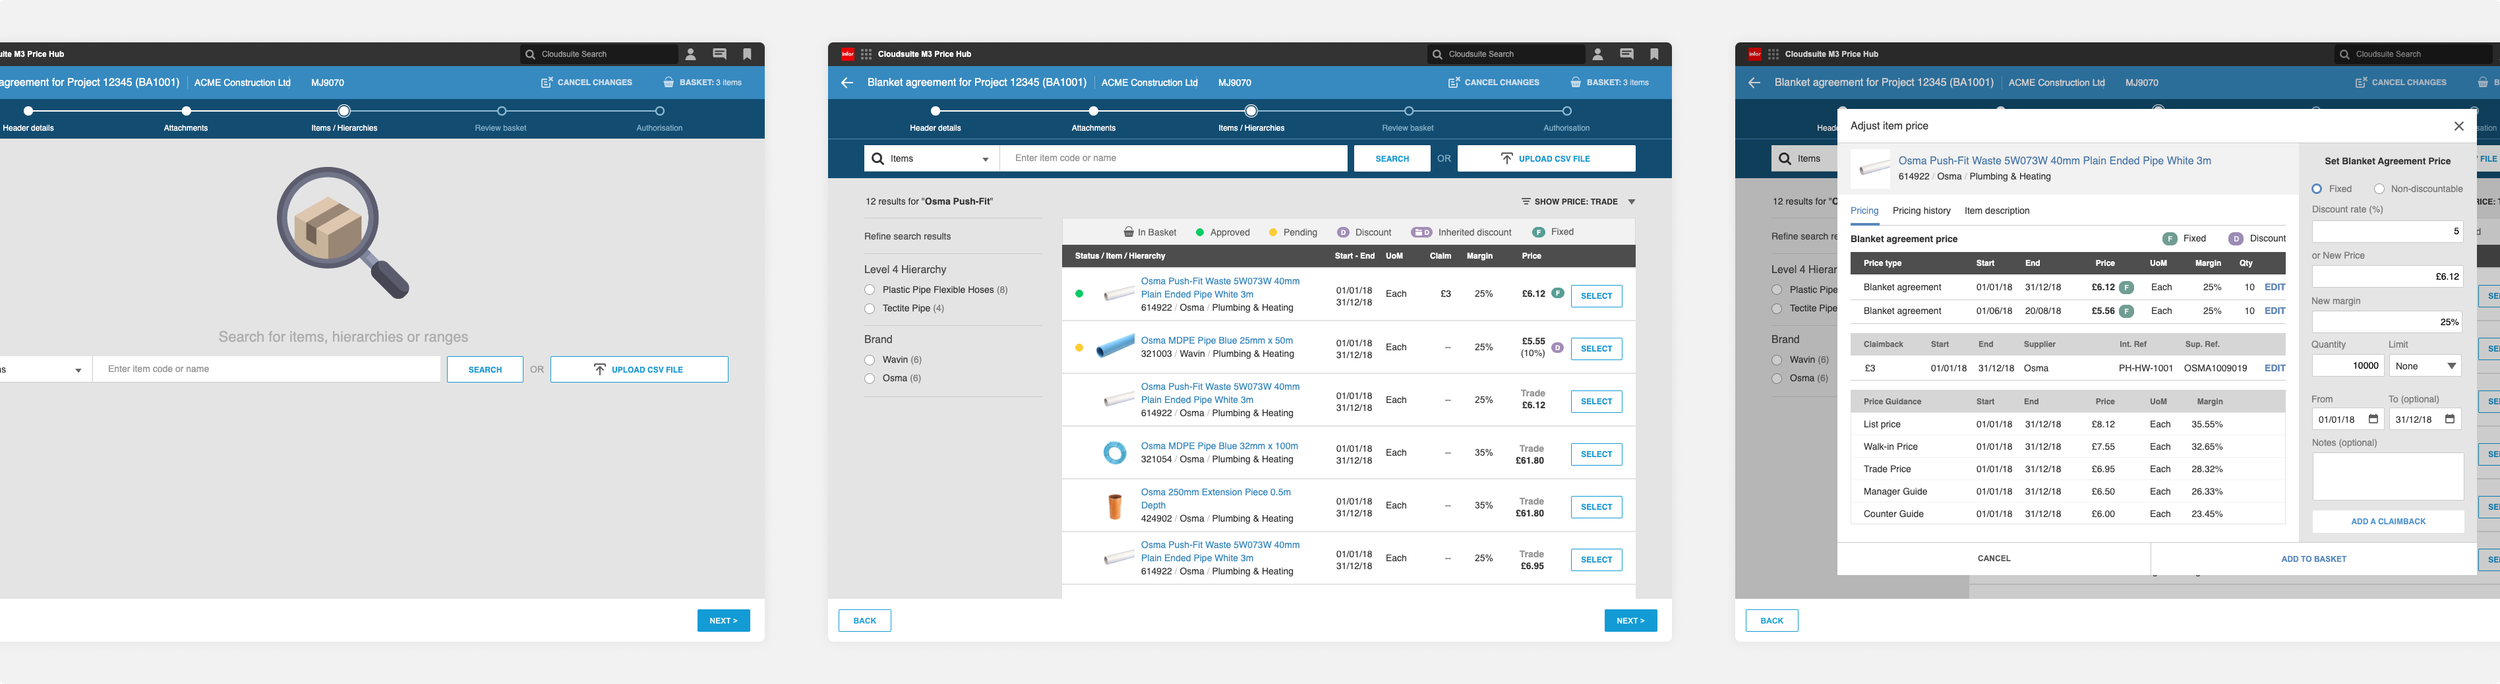Open user profile icon in left screen header
This screenshot has height=684, width=2500.
click(x=690, y=54)
